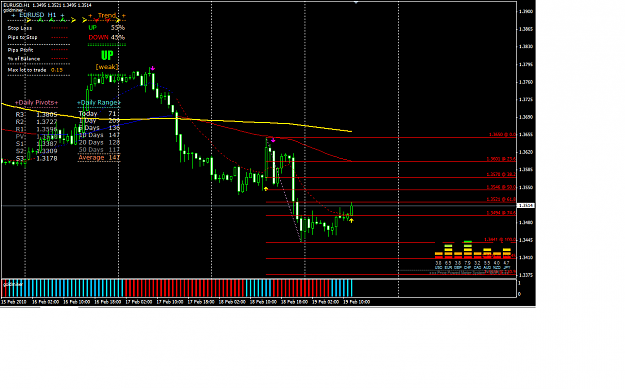This screenshot has width=625, height=389.
Task: Click the R3 pivot value 1.3805
Action: tap(47, 115)
